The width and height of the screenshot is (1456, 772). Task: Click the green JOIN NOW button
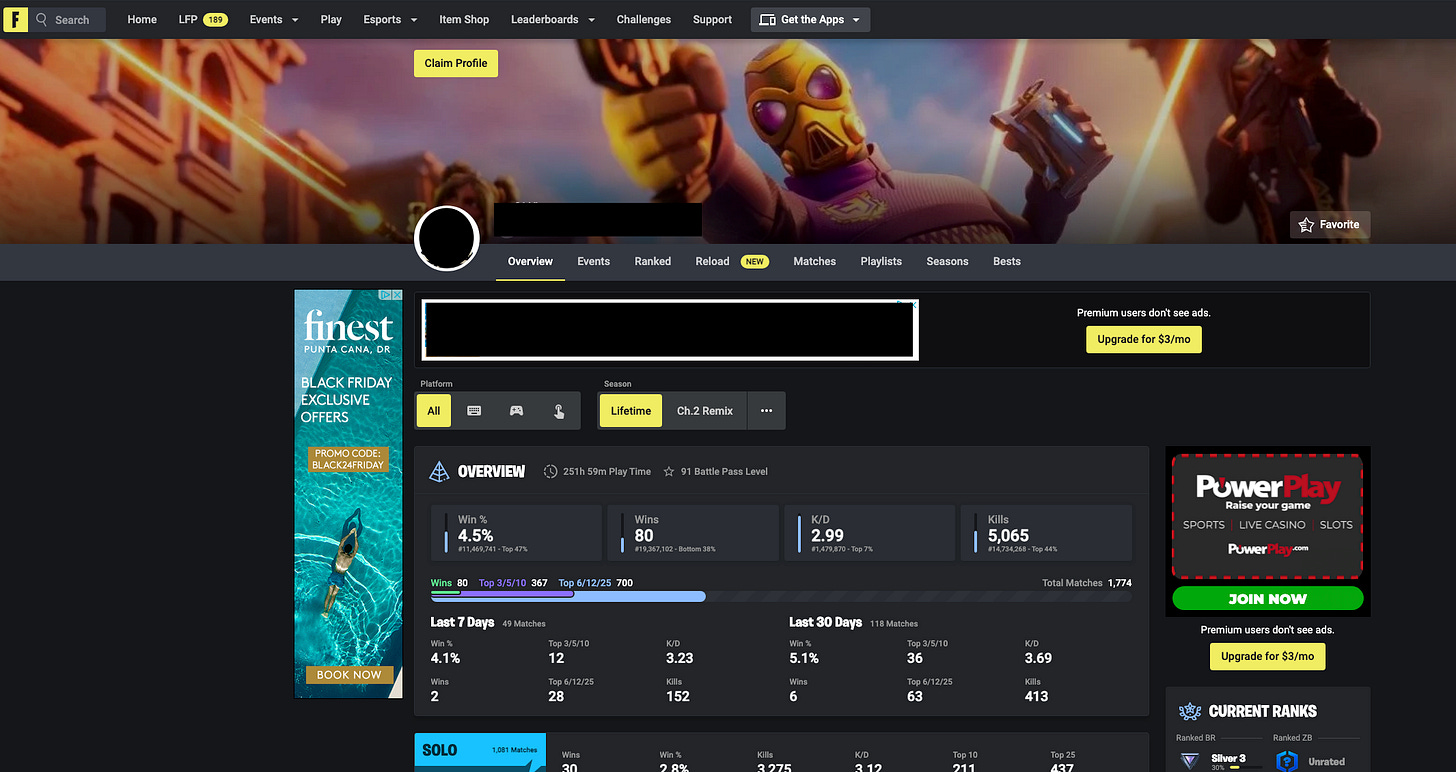(x=1268, y=598)
